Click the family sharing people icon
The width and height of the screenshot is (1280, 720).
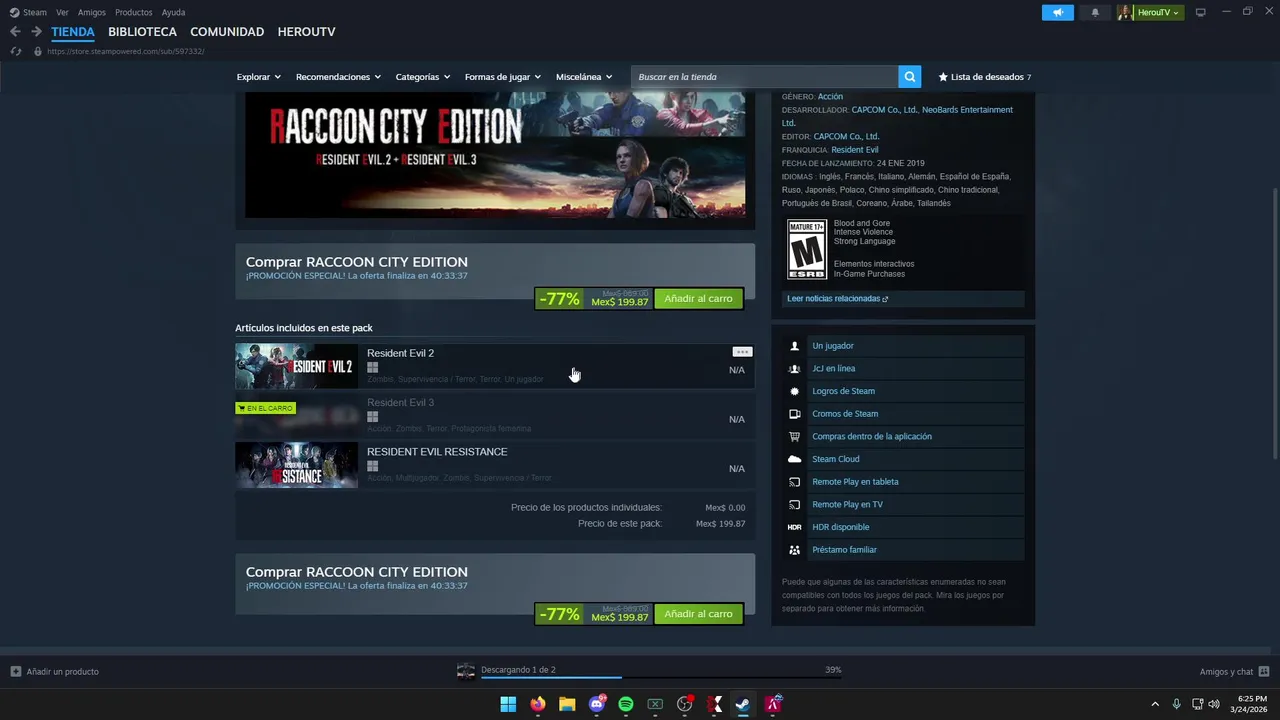pos(795,550)
